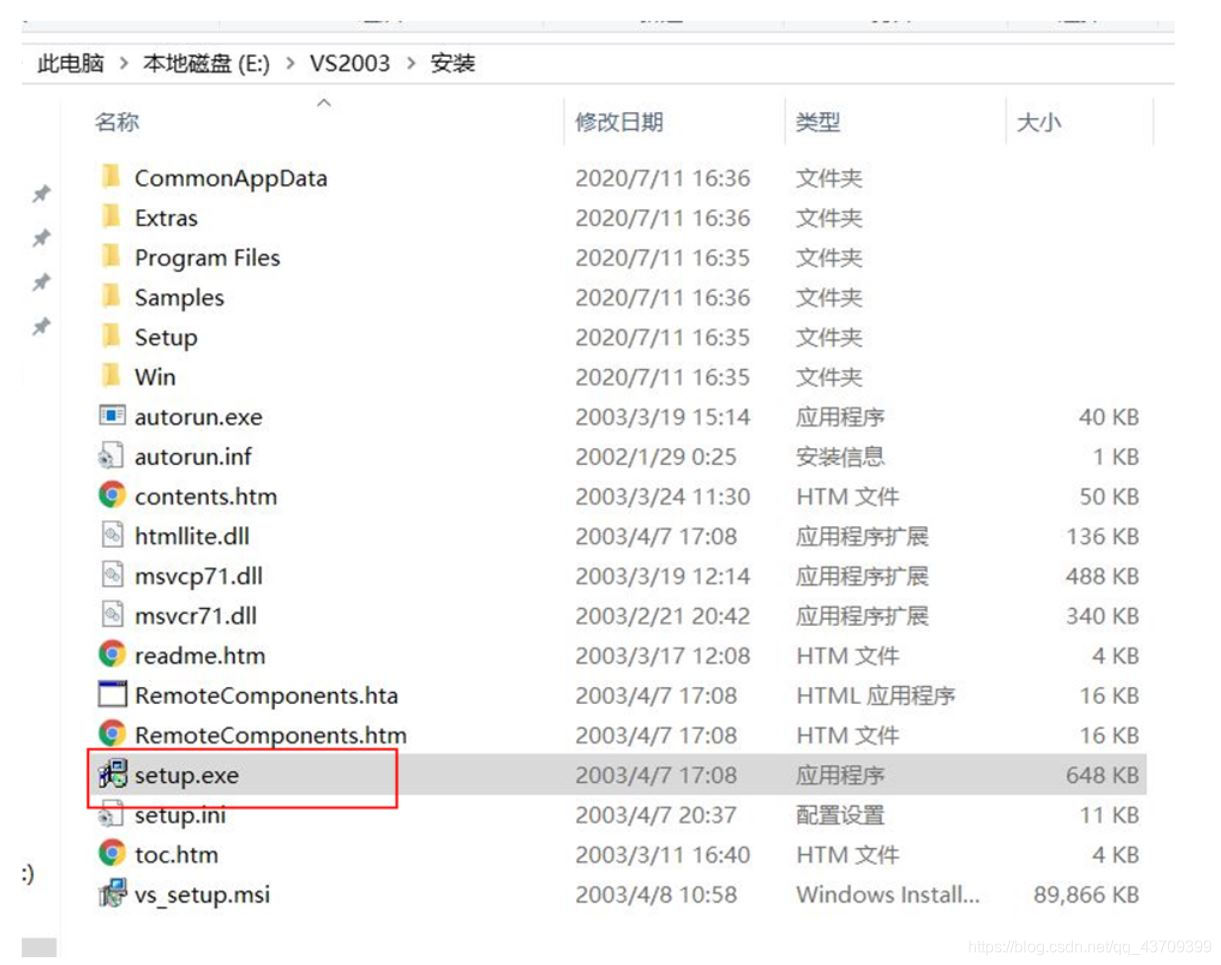Click the autorun.inf file icon
Screen dimensions: 1221x965
point(111,457)
